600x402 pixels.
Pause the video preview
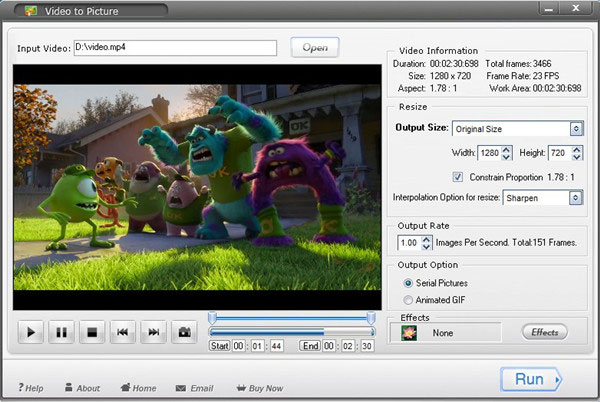61,332
